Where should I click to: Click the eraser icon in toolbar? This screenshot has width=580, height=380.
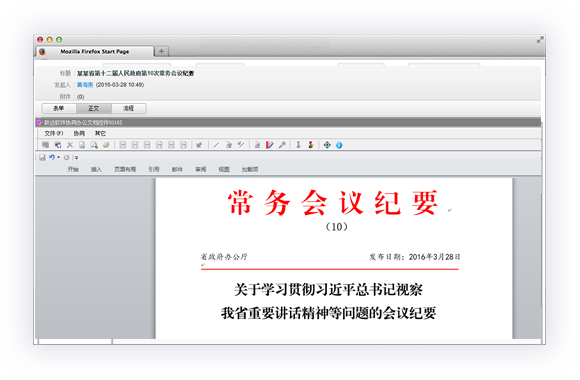click(x=106, y=145)
